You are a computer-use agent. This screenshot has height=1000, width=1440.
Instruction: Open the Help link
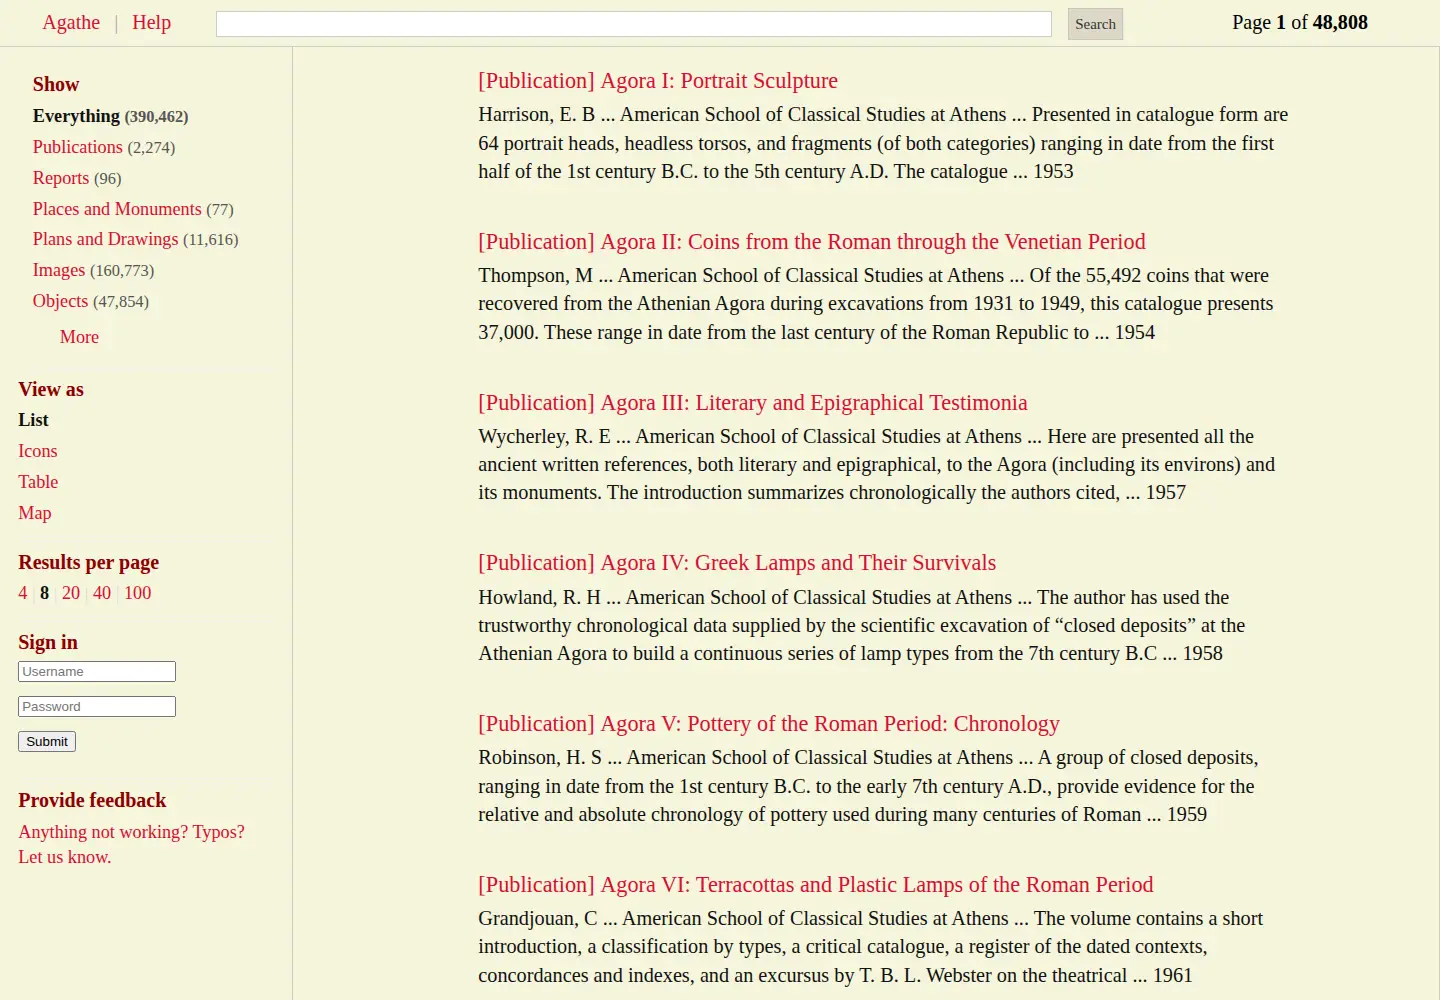tap(151, 22)
